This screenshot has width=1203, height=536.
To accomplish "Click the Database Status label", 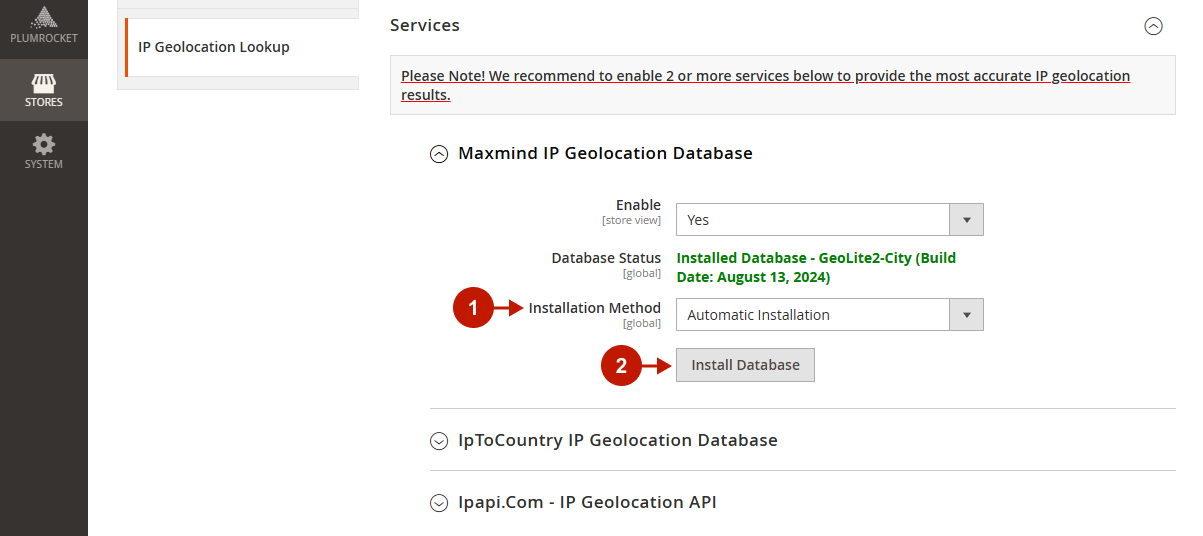I will point(606,258).
